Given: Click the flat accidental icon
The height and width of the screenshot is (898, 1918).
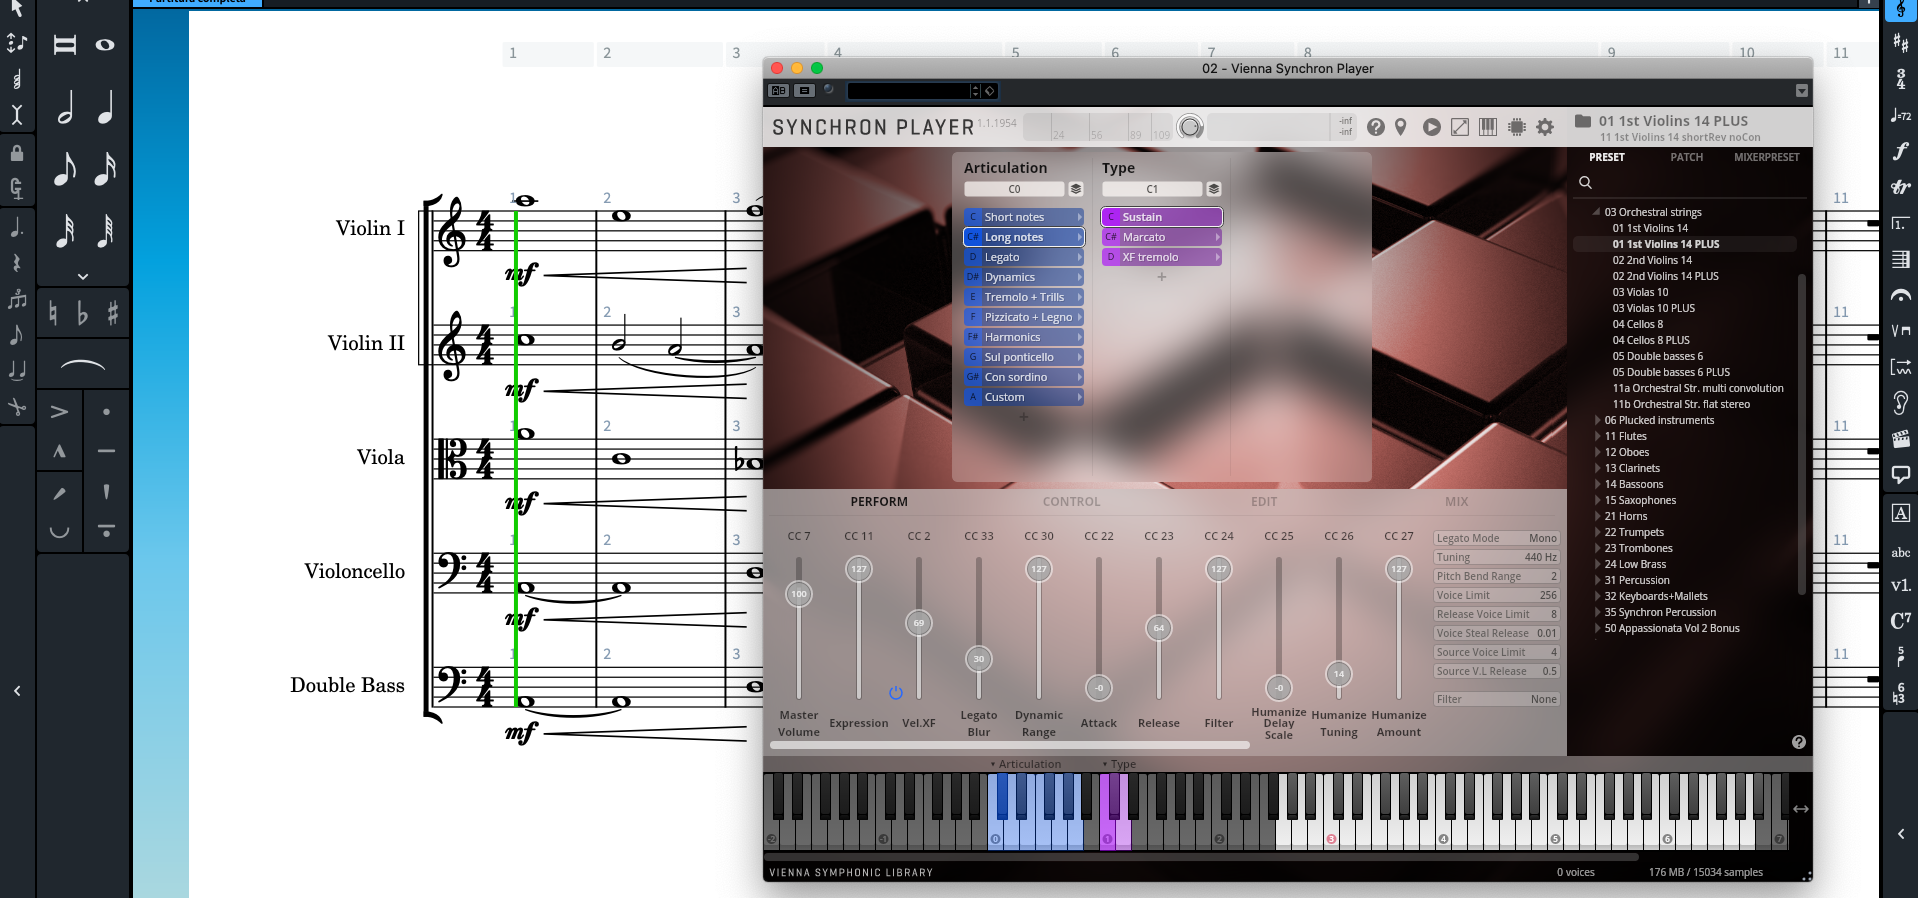Looking at the screenshot, I should coord(83,314).
